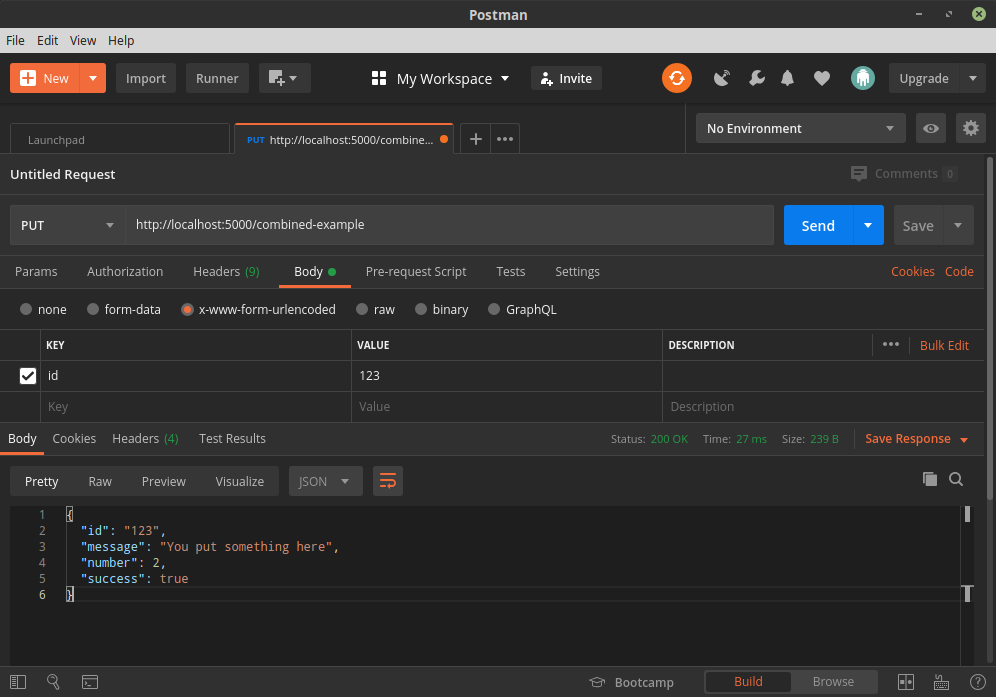Switch to the Authorization tab
The height and width of the screenshot is (697, 996).
click(125, 271)
